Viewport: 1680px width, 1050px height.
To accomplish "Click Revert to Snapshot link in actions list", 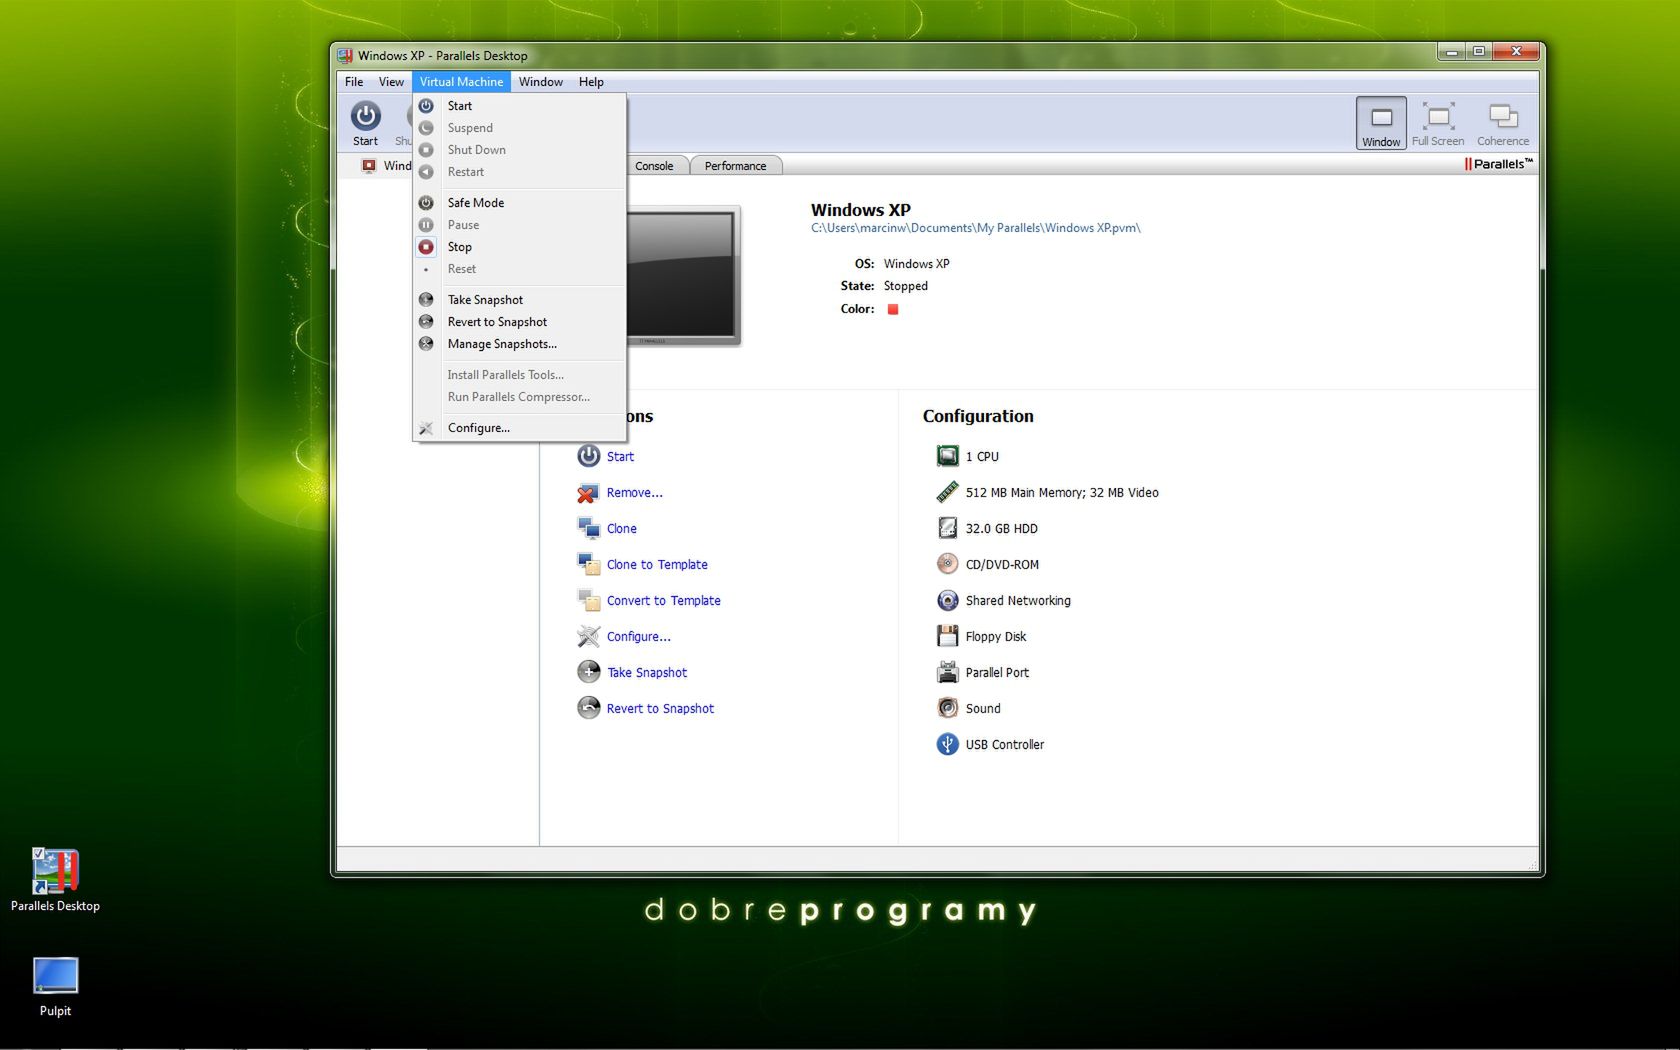I will [660, 709].
